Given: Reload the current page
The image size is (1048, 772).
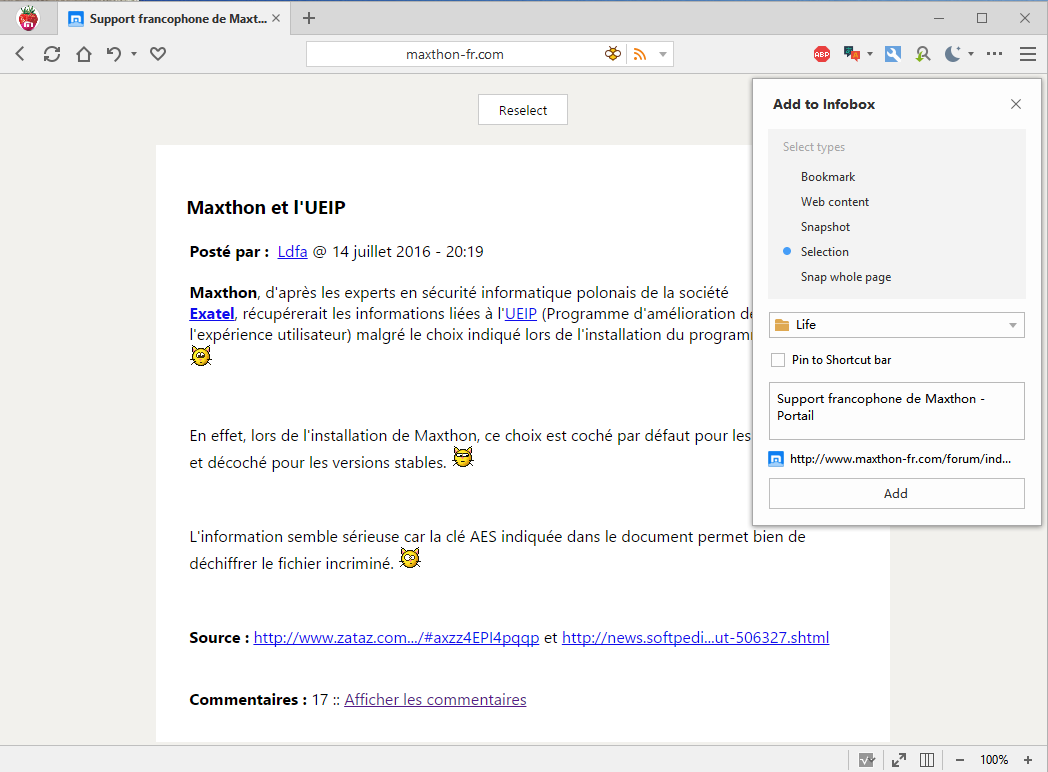Looking at the screenshot, I should tap(52, 54).
